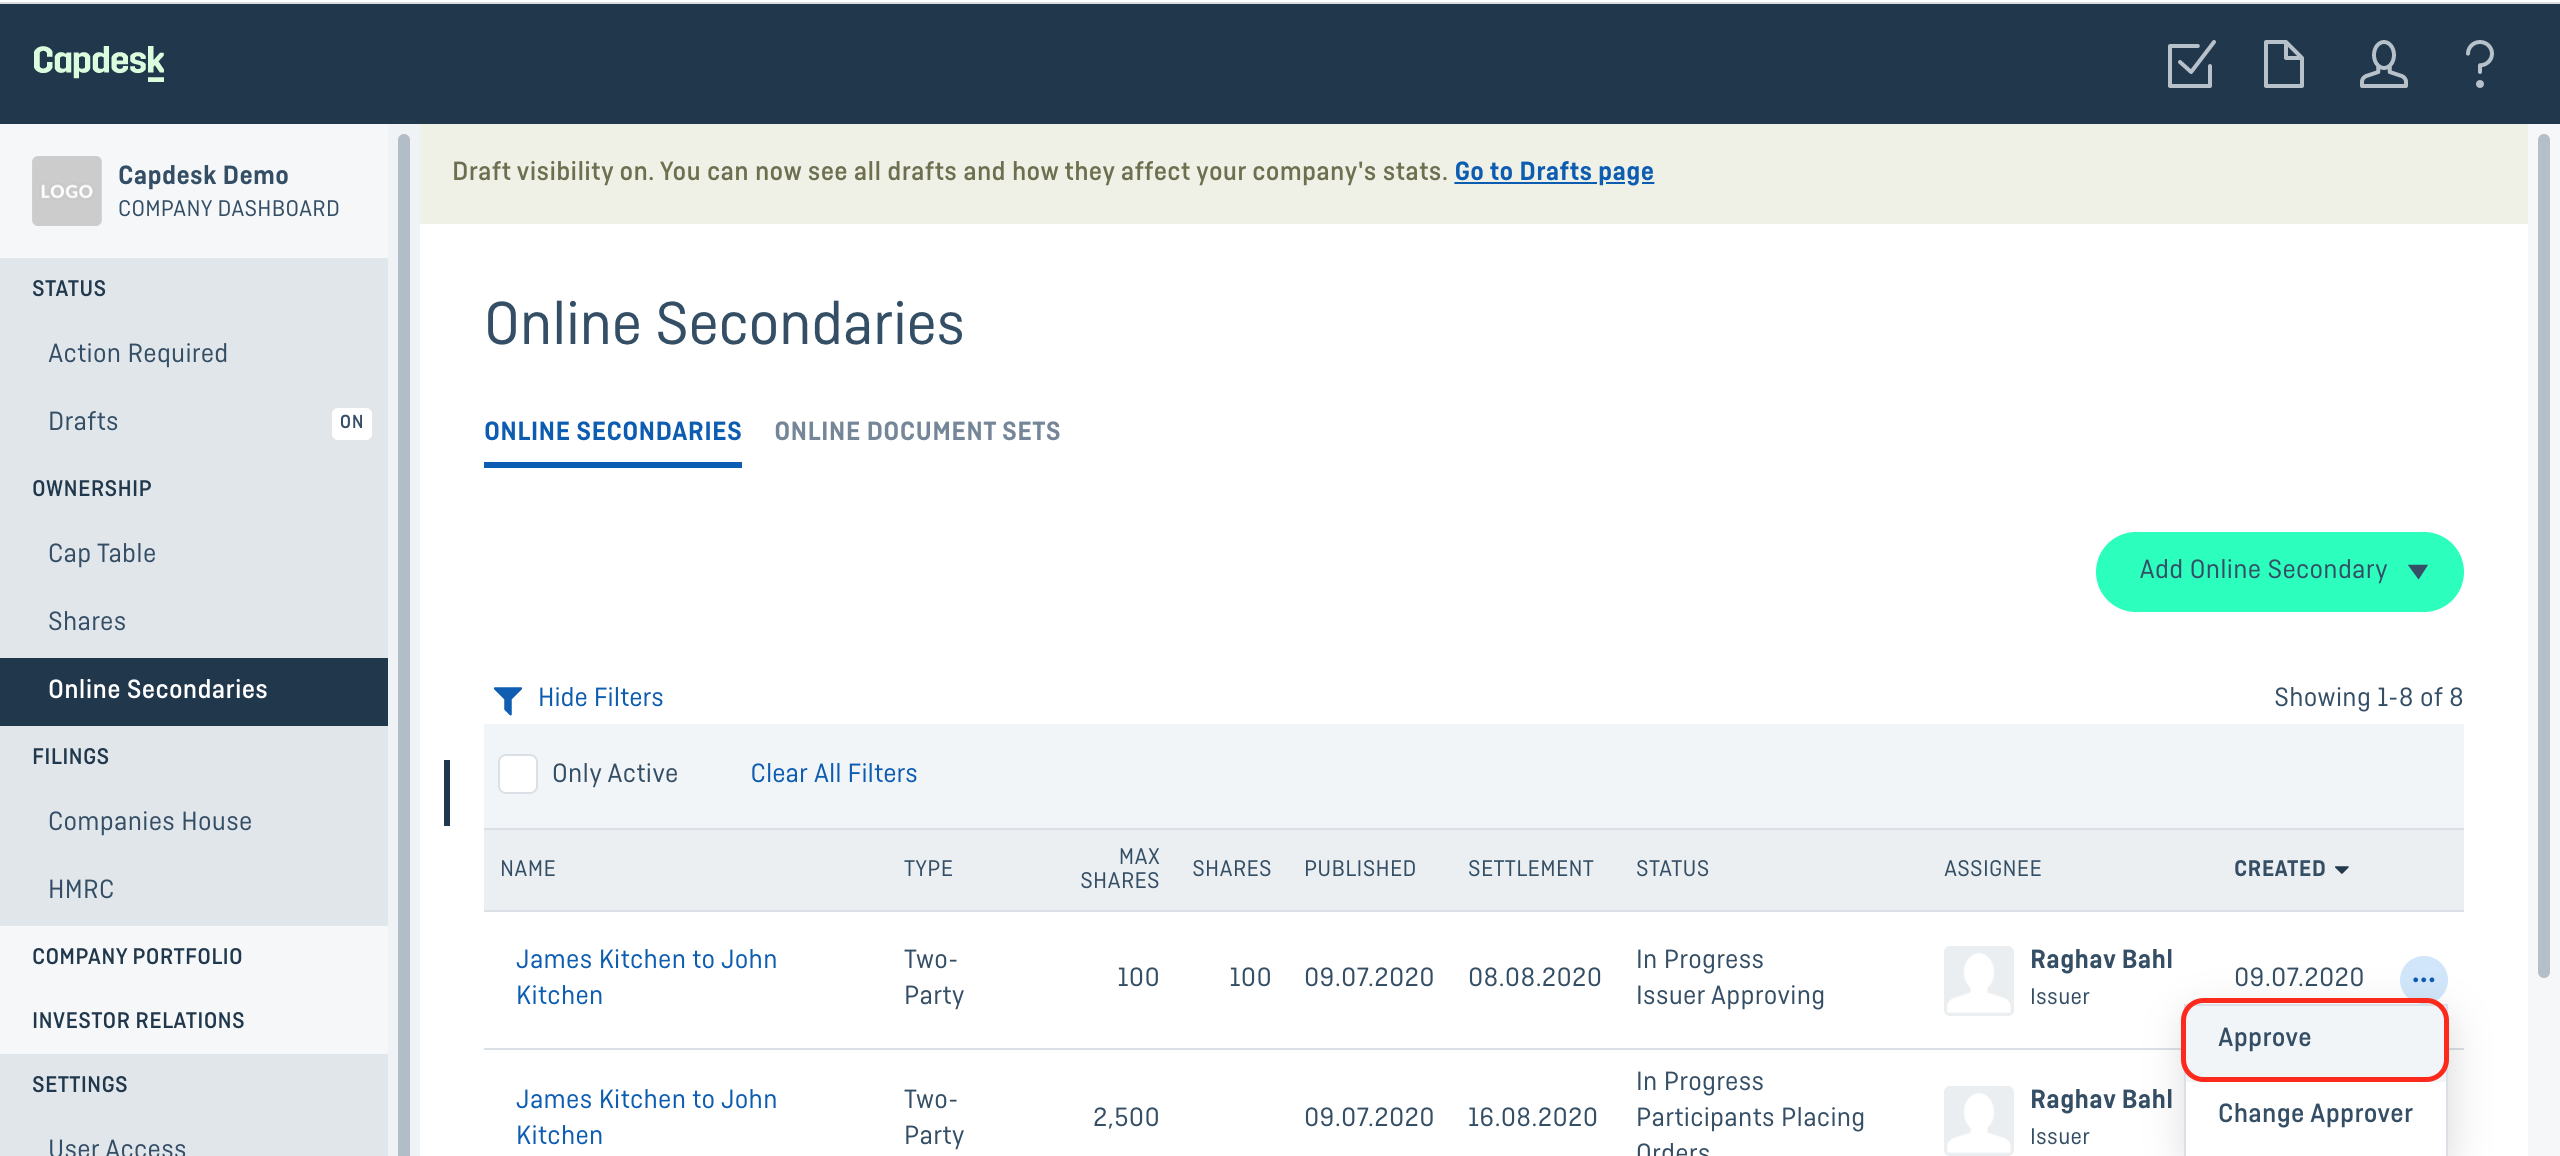Open Shares in the sidebar

coord(87,622)
